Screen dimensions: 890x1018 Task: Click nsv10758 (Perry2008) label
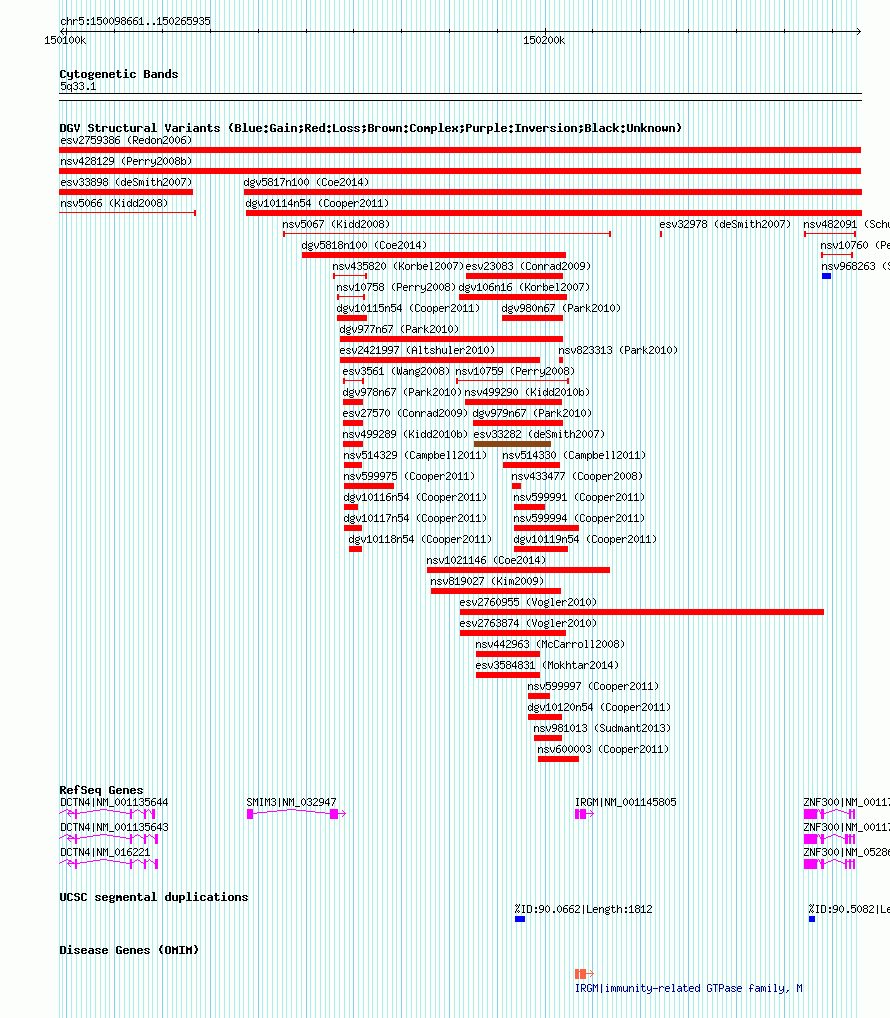(x=395, y=287)
